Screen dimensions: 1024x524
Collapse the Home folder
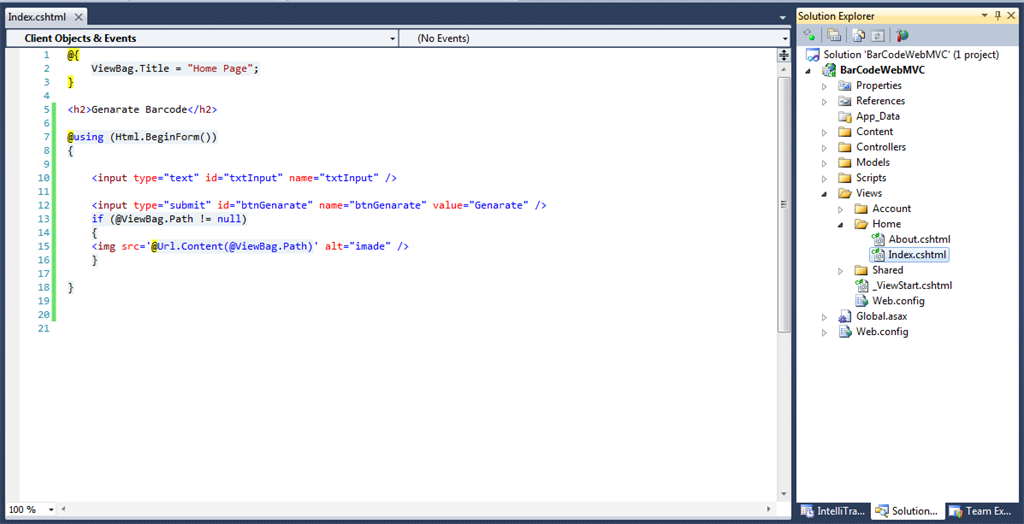point(841,224)
